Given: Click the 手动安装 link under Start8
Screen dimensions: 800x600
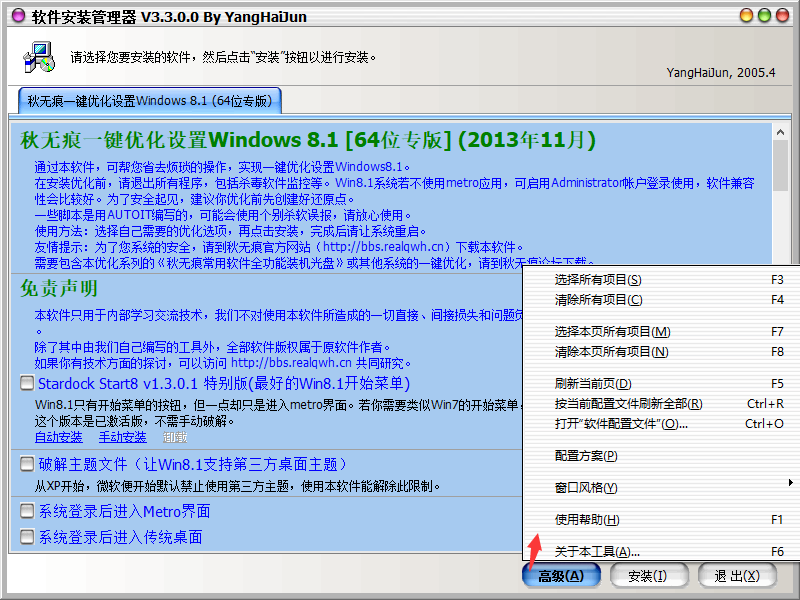Looking at the screenshot, I should pos(122,437).
